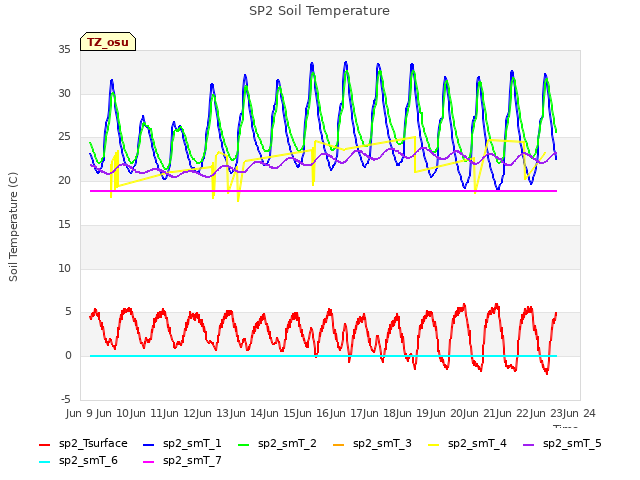Toggle sp2_smT_5 series legend label
The height and width of the screenshot is (480, 640).
(572, 444)
